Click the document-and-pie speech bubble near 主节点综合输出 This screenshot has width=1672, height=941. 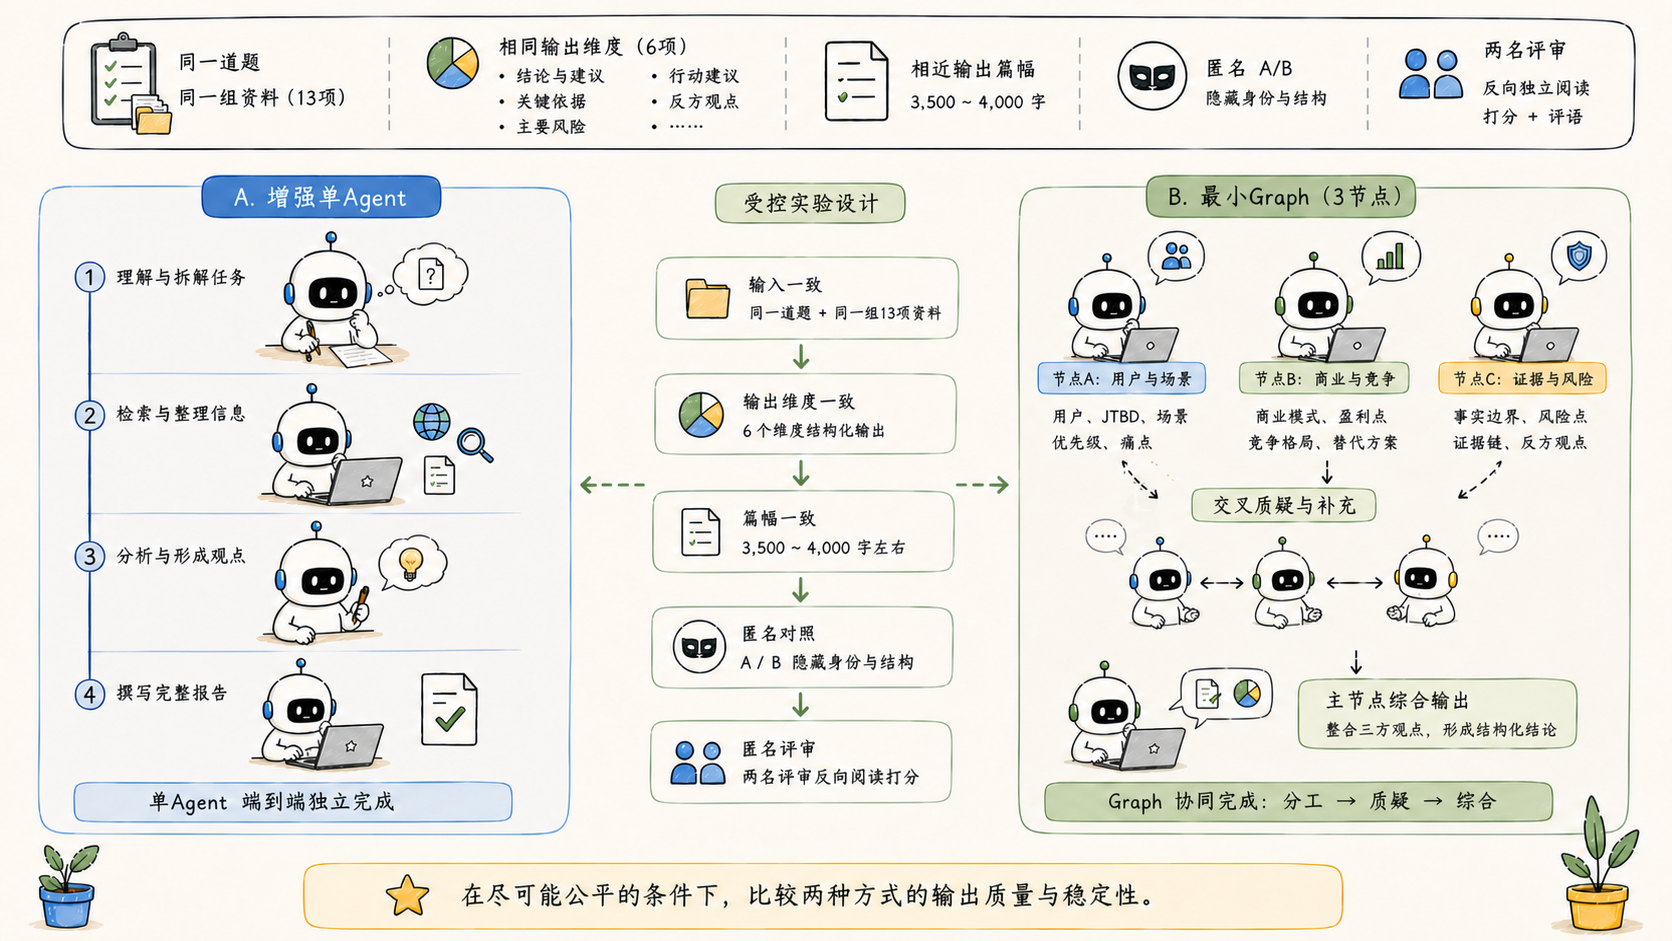click(1226, 695)
